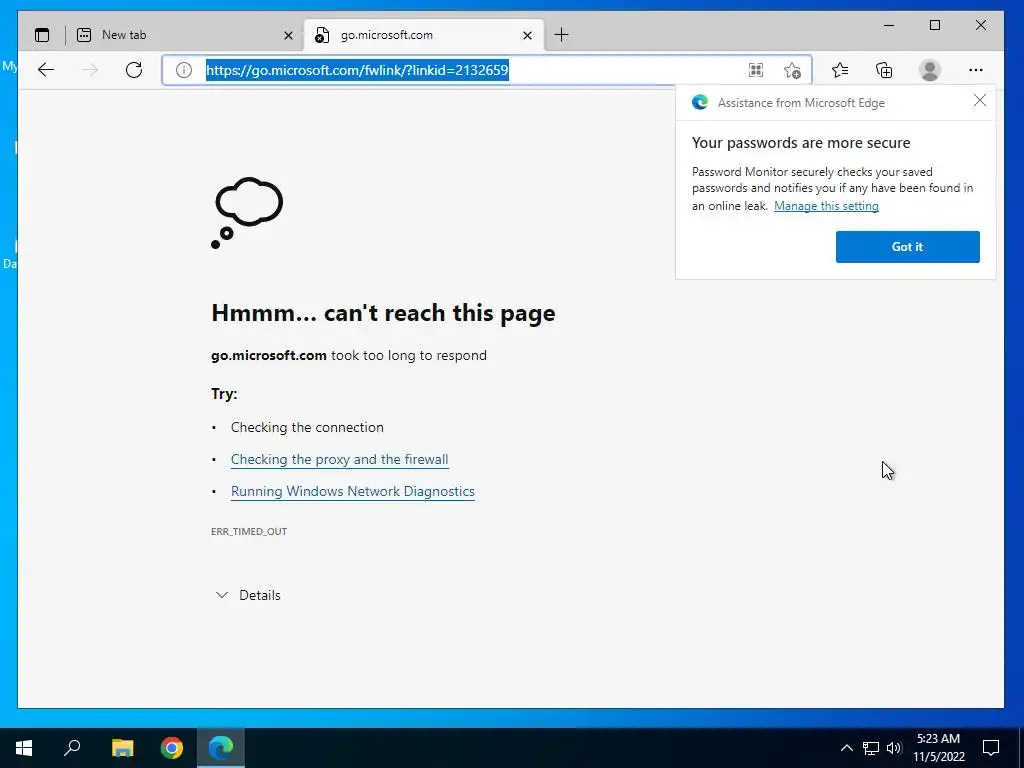This screenshot has height=768, width=1024.
Task: Select the go.microsoft.com tab
Action: click(423, 35)
